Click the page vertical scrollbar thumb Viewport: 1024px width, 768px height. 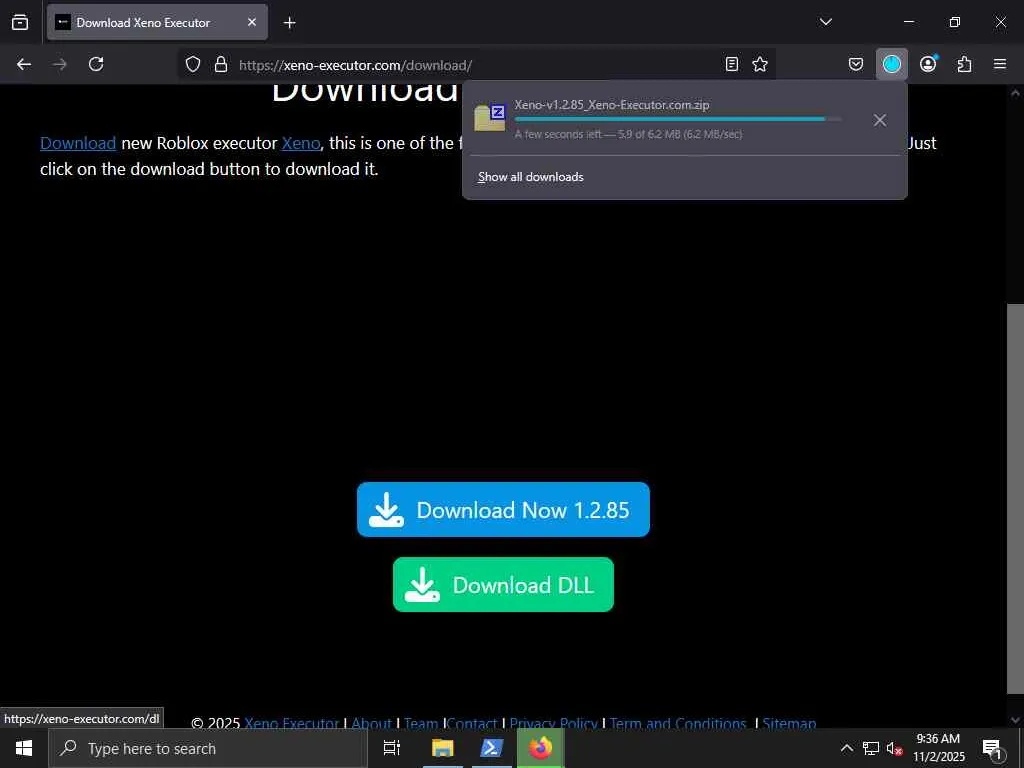(x=1015, y=499)
